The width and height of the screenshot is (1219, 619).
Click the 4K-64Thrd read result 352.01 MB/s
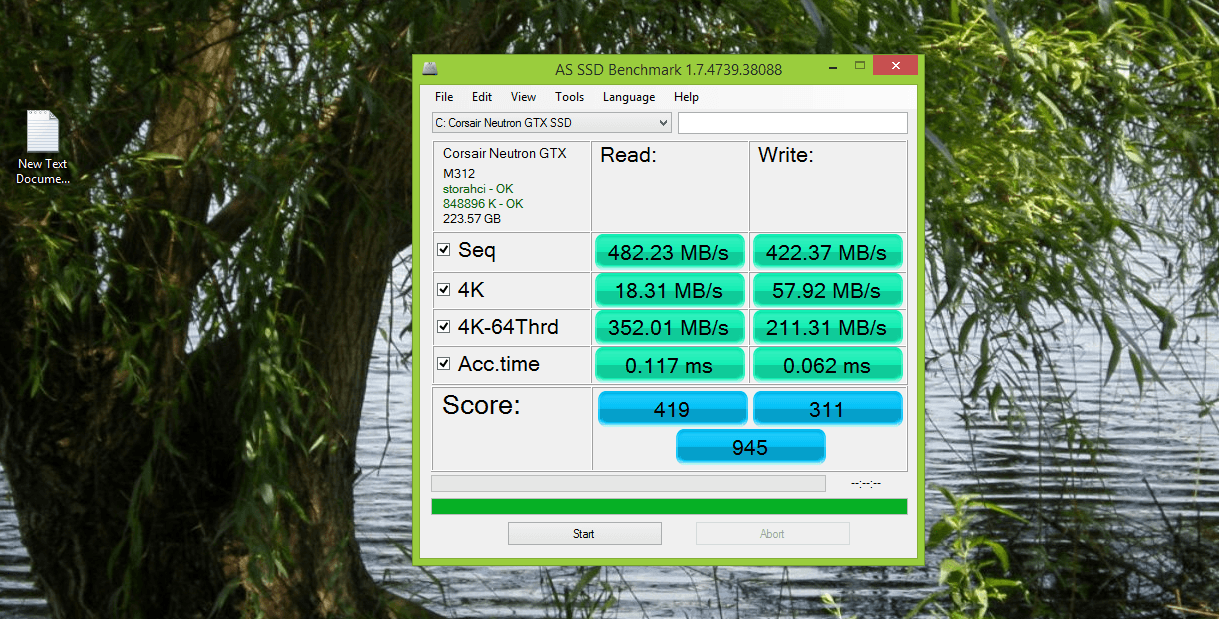(x=670, y=327)
